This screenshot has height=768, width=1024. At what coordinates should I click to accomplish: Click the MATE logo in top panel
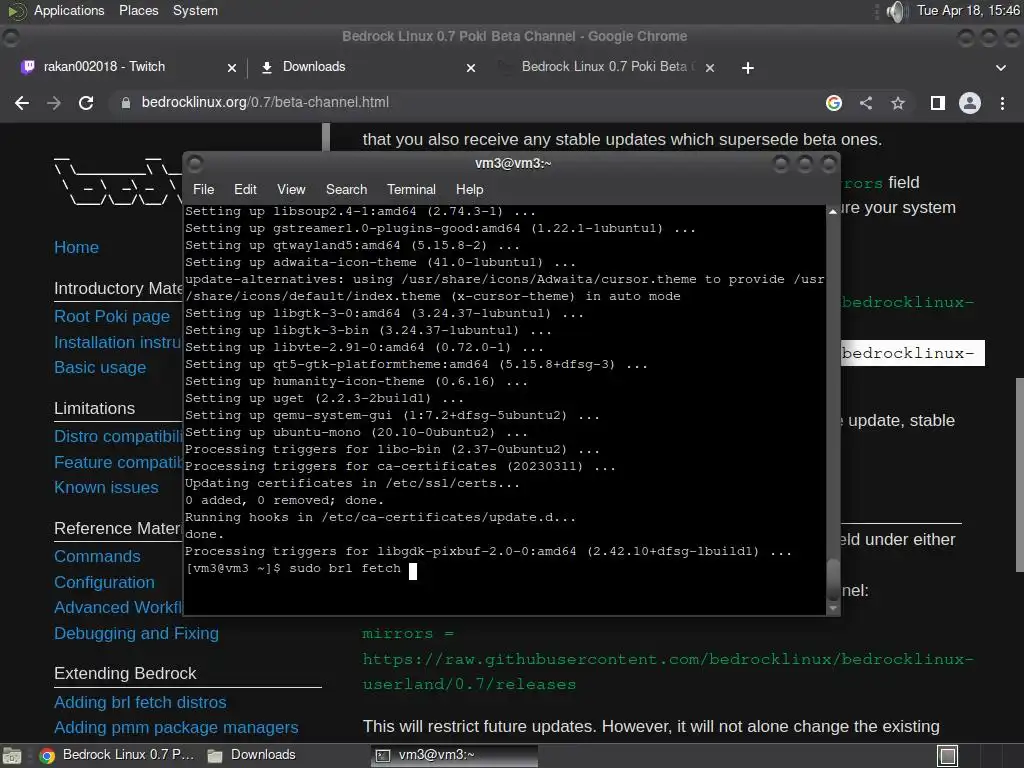(16, 11)
